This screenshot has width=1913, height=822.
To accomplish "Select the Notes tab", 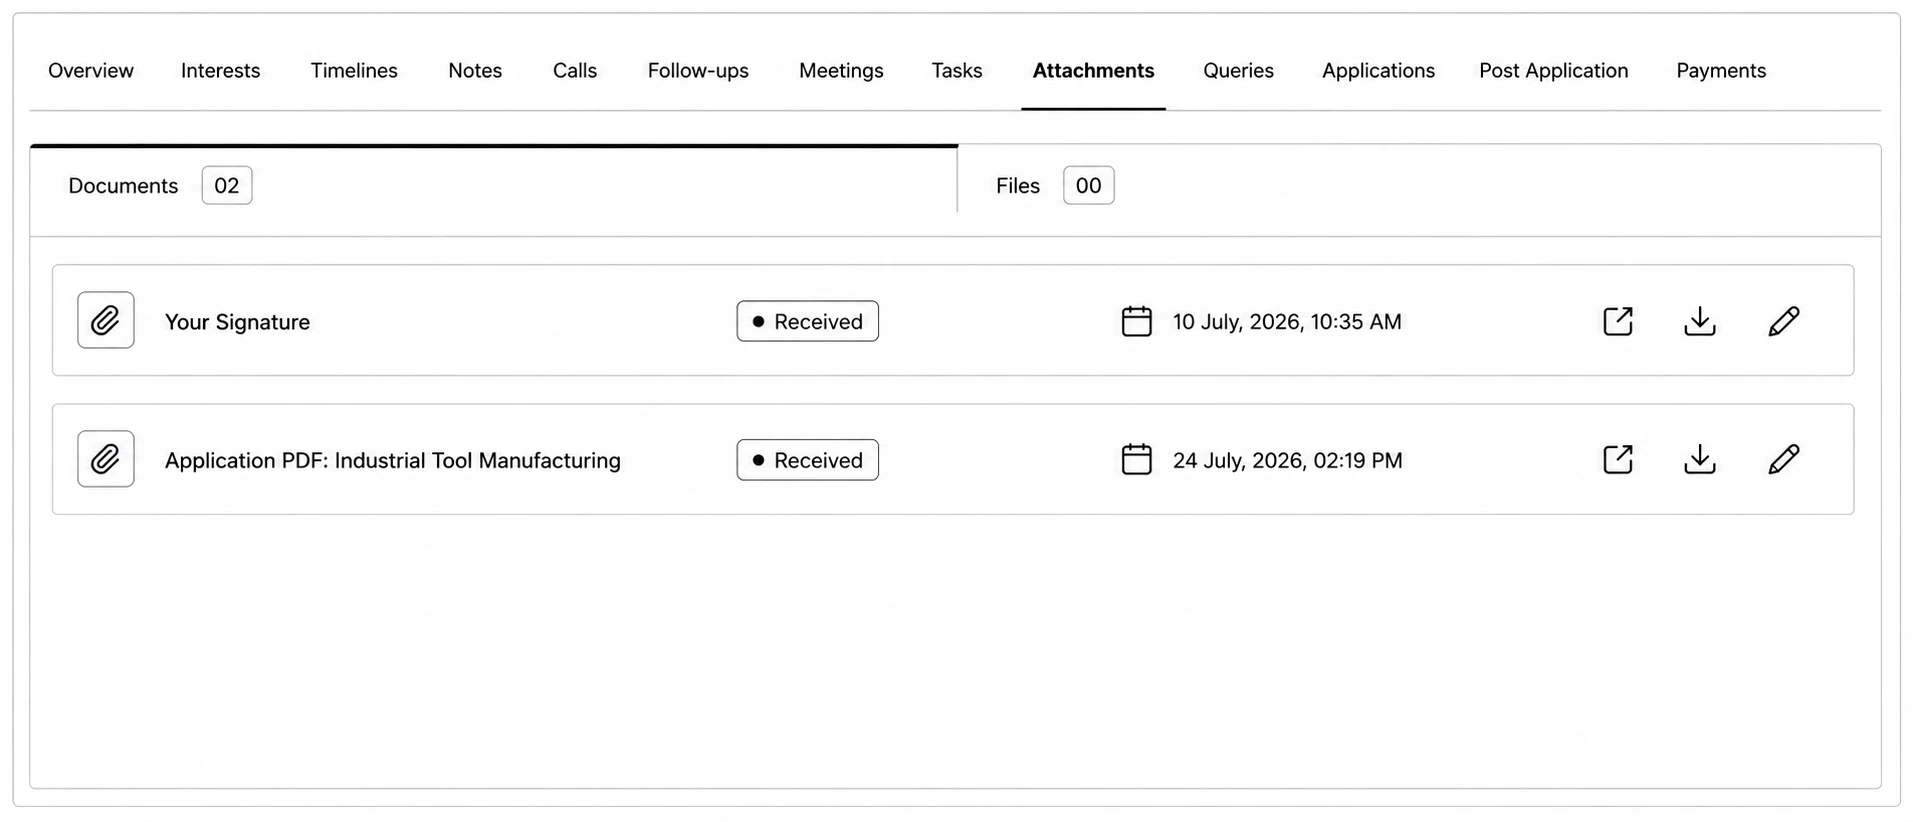I will coord(475,71).
